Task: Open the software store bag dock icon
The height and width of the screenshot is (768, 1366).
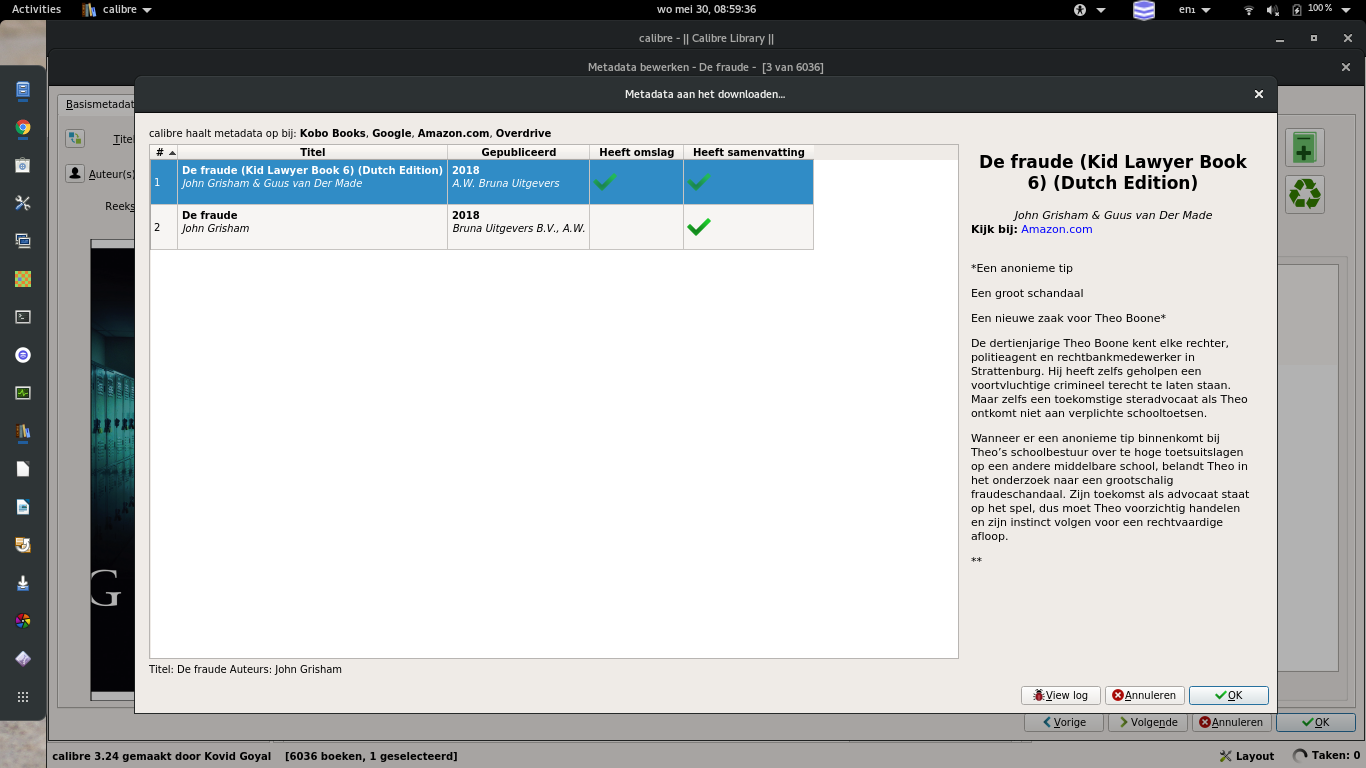Action: tap(23, 166)
